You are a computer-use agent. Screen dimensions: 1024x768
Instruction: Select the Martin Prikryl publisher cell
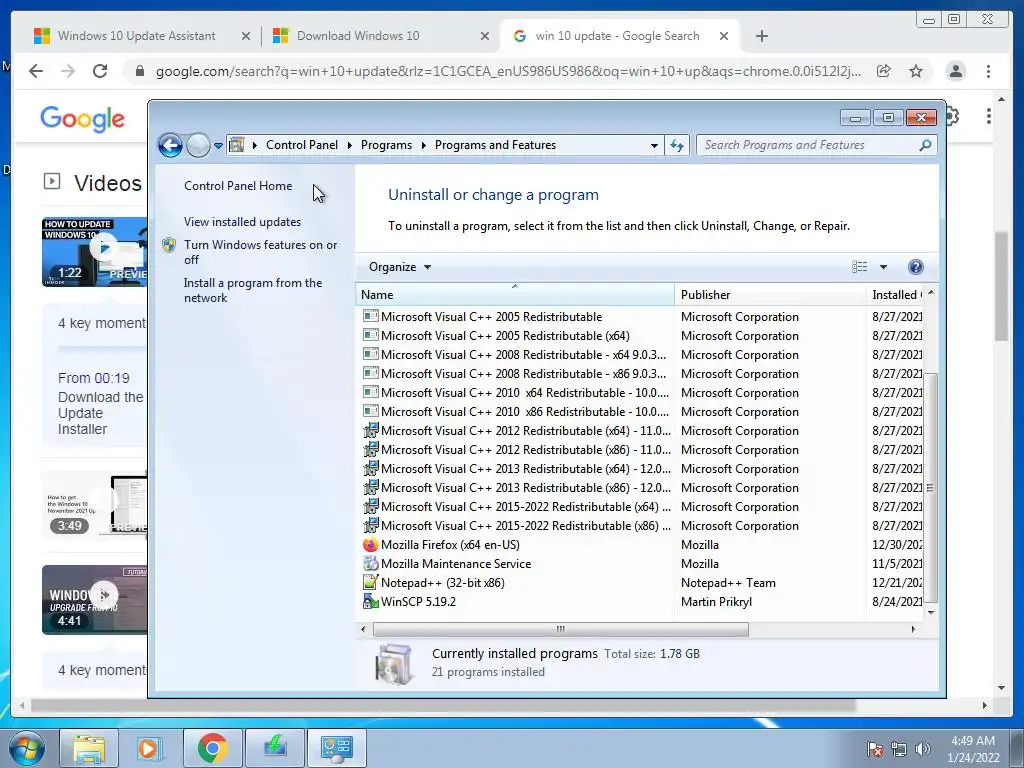[716, 601]
